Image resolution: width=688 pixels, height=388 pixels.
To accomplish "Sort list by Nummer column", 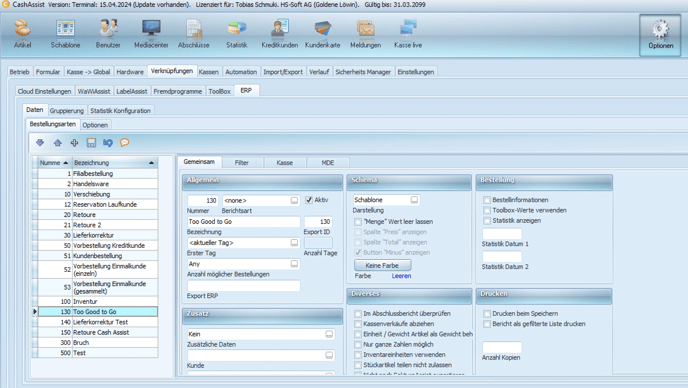I will [54, 162].
